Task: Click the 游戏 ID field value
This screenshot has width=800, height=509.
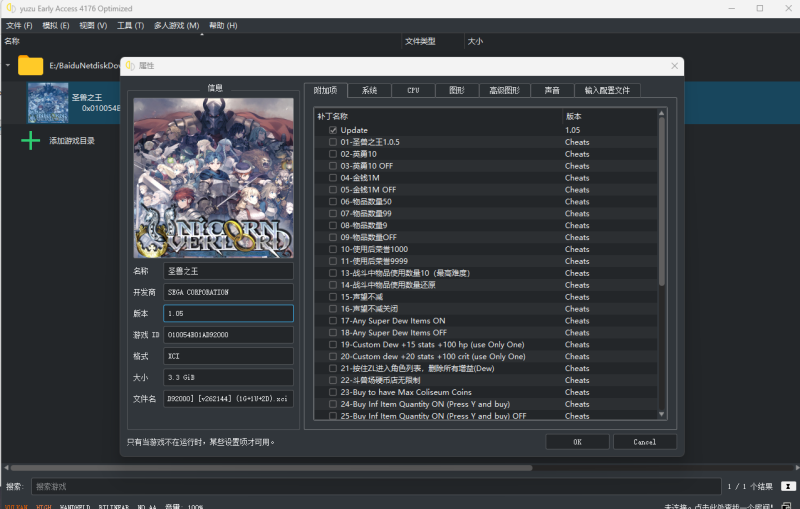Action: 228,335
